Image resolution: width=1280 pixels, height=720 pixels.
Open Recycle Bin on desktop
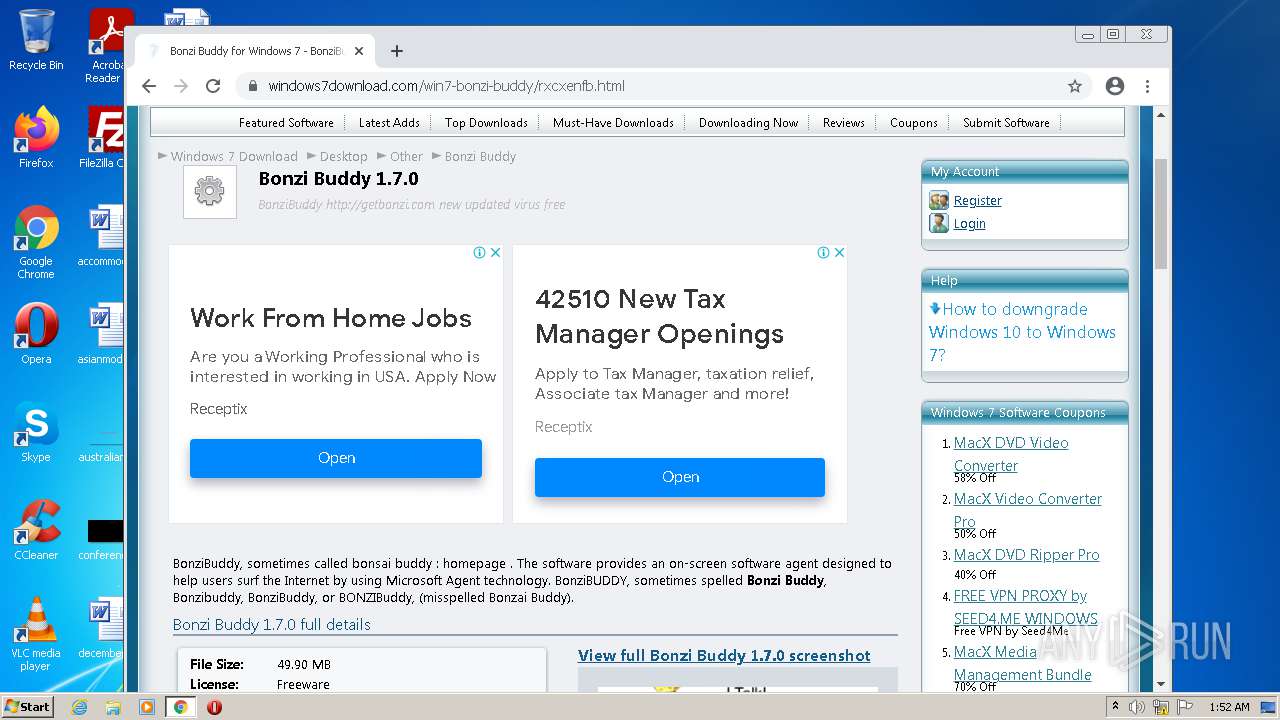(36, 40)
